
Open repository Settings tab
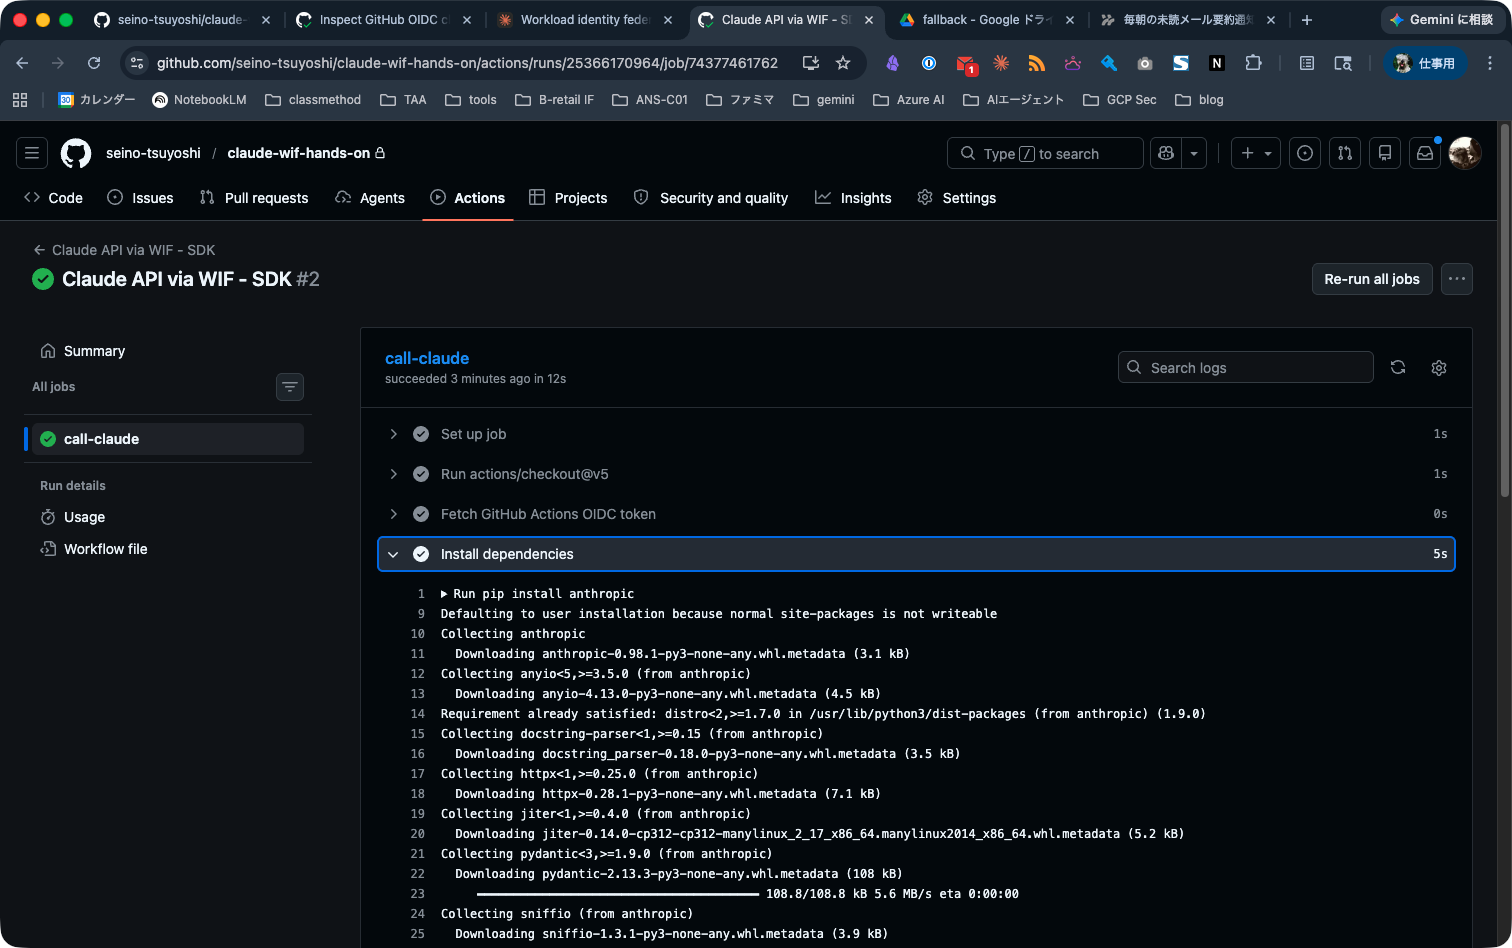pyautogui.click(x=957, y=198)
